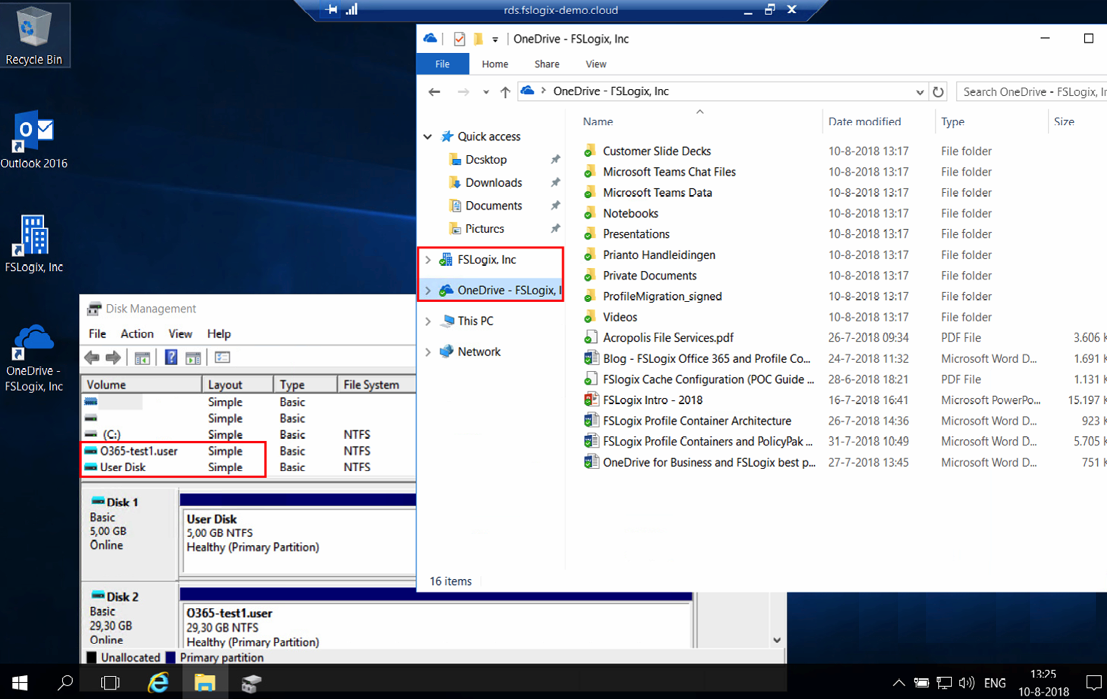Click properties checkmark icon in Explorer title bar

point(459,39)
